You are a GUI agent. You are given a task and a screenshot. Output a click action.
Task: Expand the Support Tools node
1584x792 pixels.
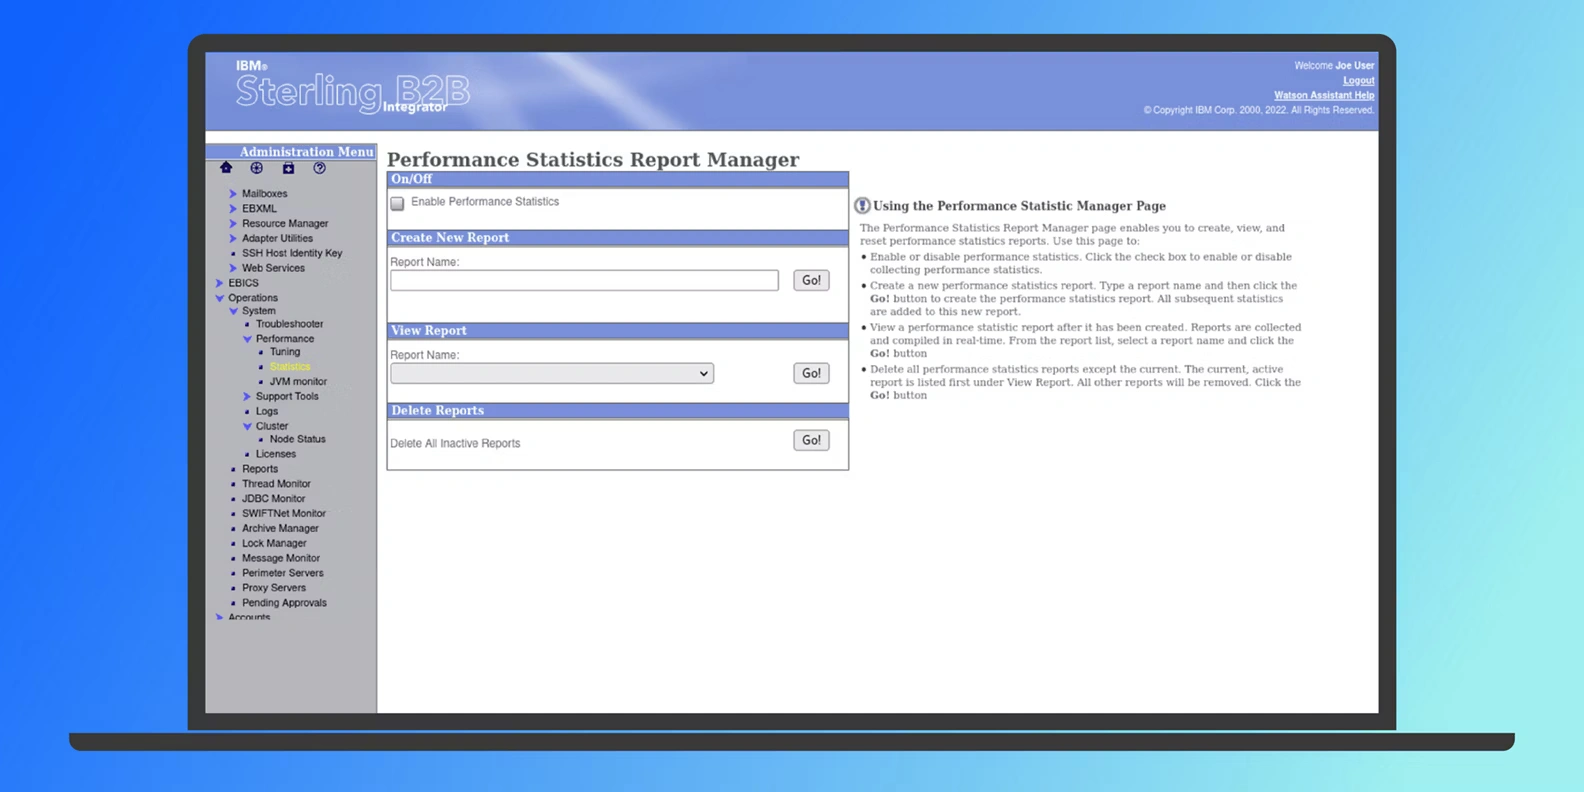pyautogui.click(x=247, y=397)
